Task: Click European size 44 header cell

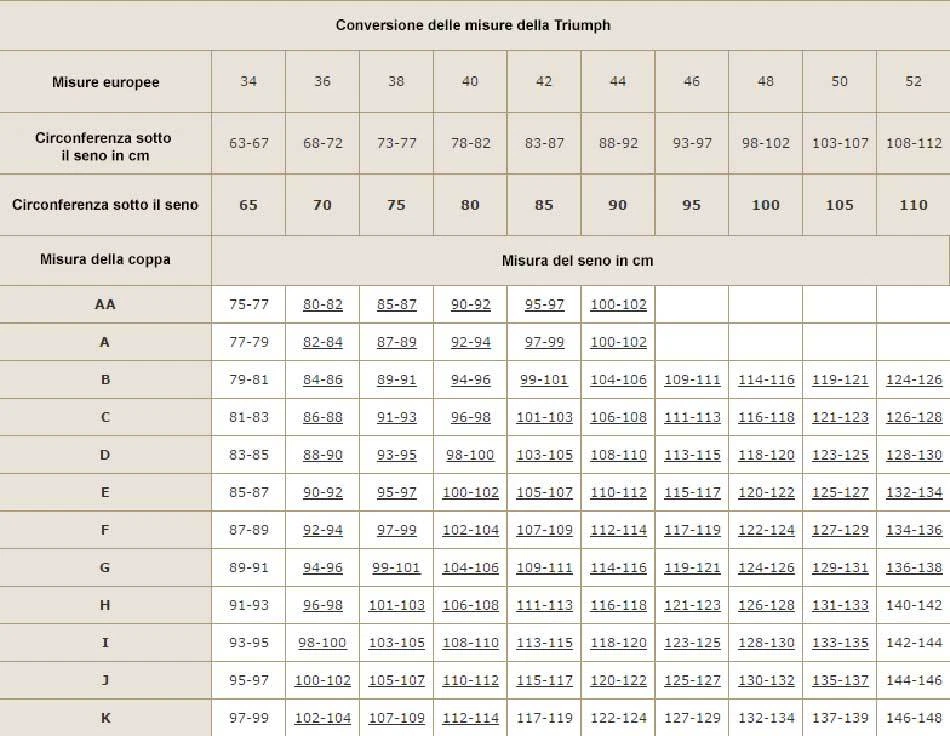Action: [x=618, y=81]
